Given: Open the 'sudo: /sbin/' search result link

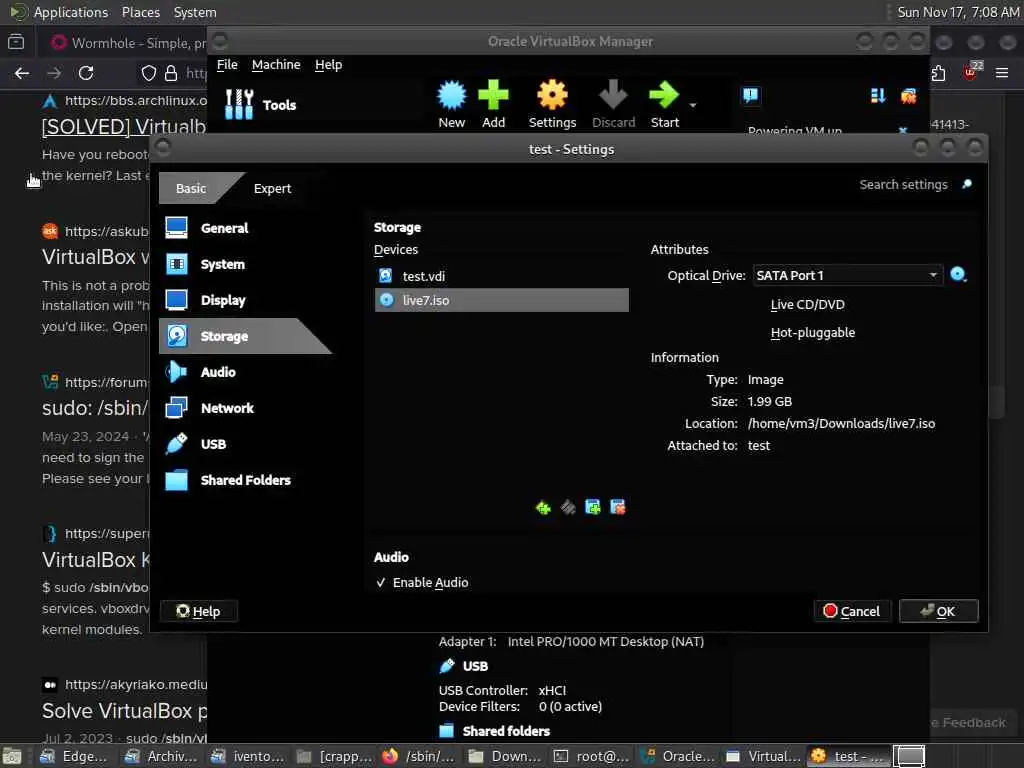Looking at the screenshot, I should (x=95, y=408).
